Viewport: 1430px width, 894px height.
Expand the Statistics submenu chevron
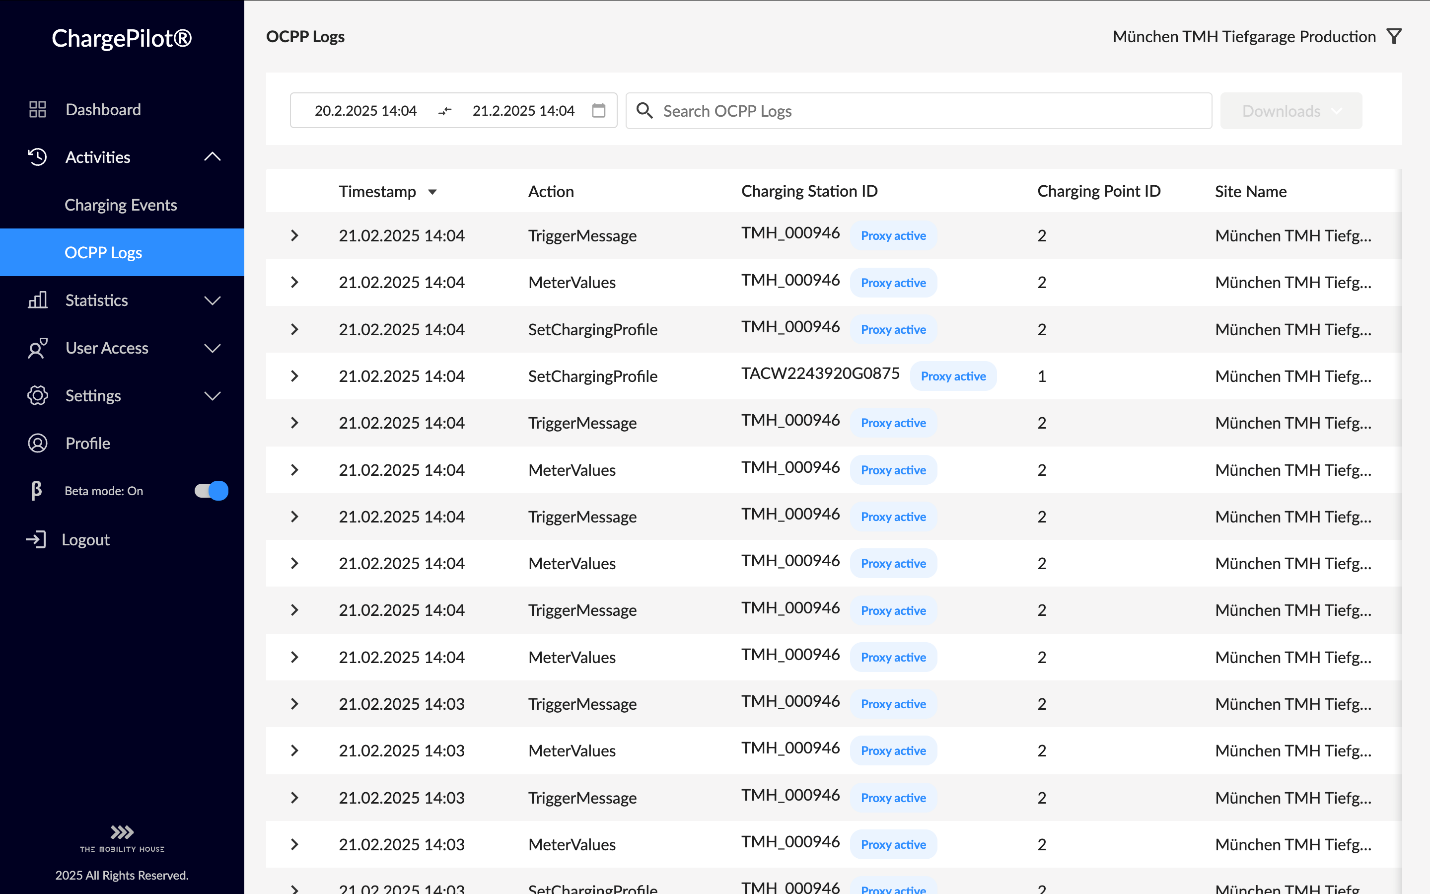click(212, 300)
